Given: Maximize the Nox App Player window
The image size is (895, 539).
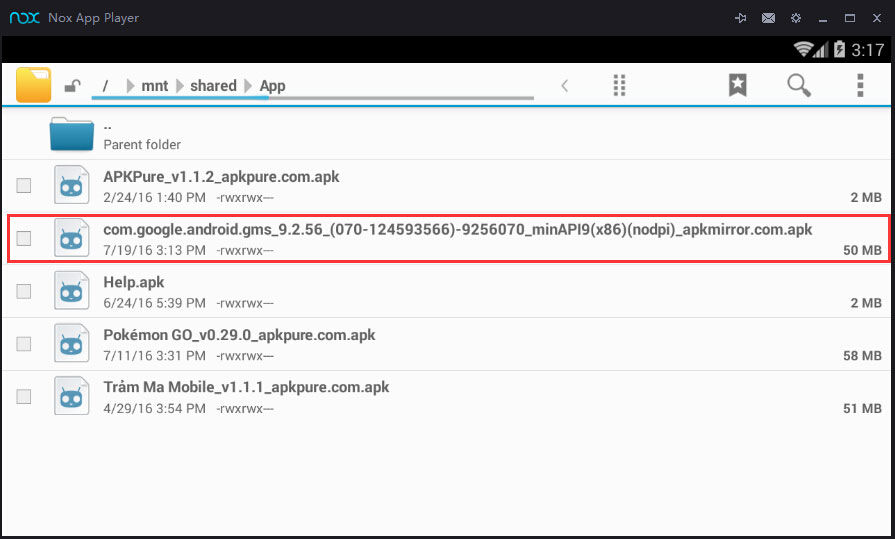Looking at the screenshot, I should (x=850, y=18).
